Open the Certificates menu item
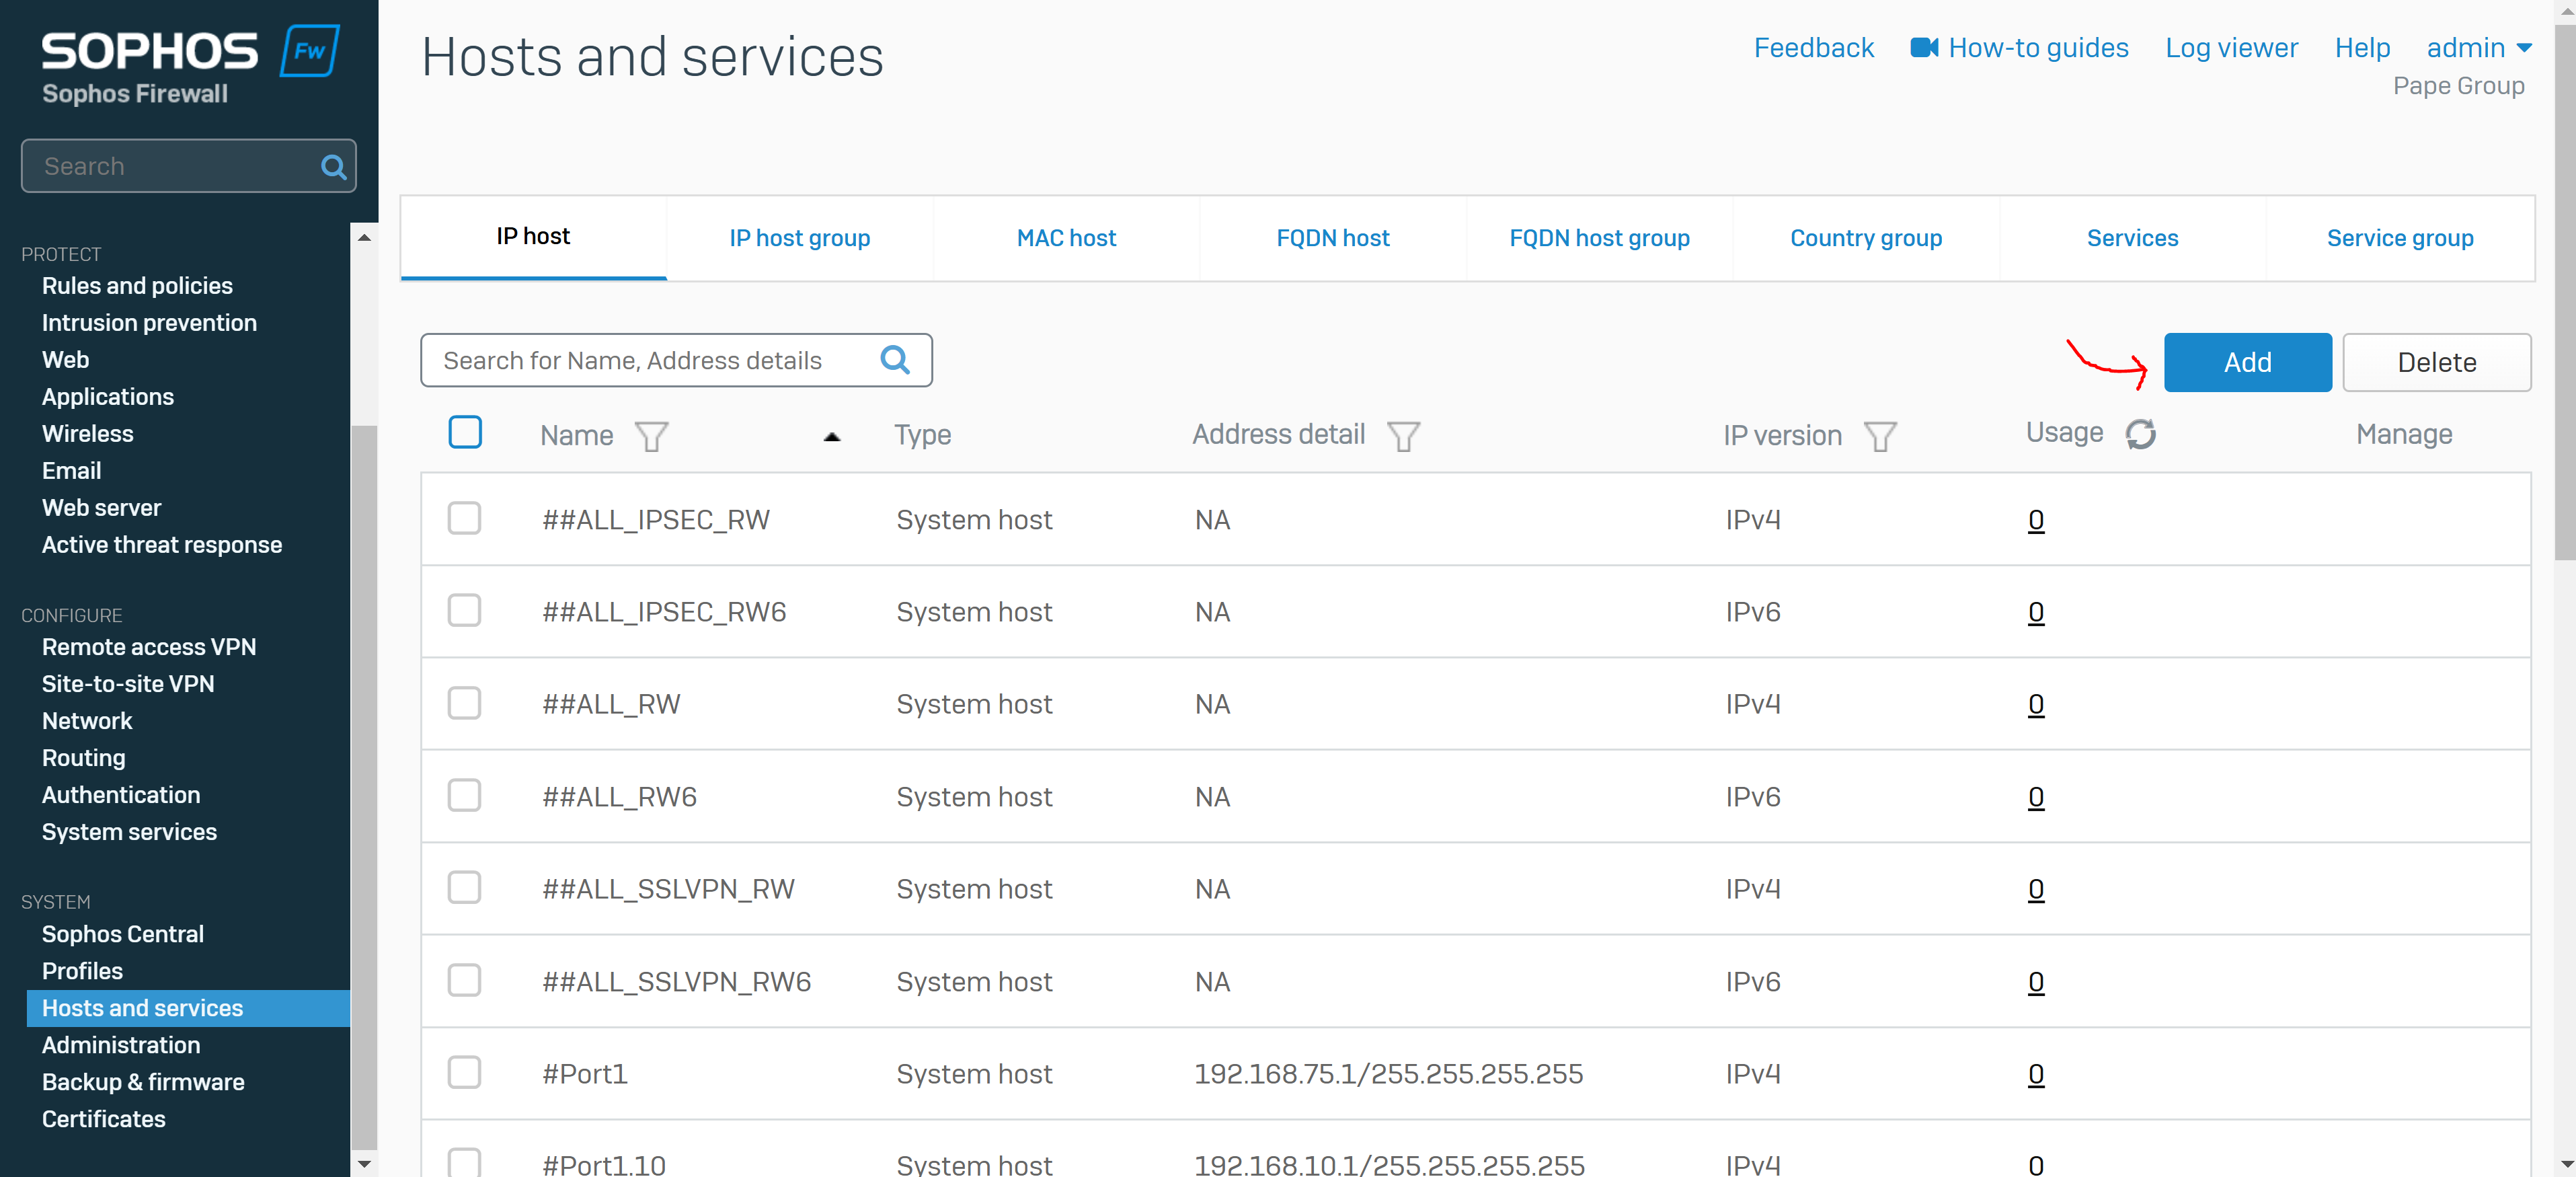Screen dimensions: 2576x1177 (x=103, y=1119)
